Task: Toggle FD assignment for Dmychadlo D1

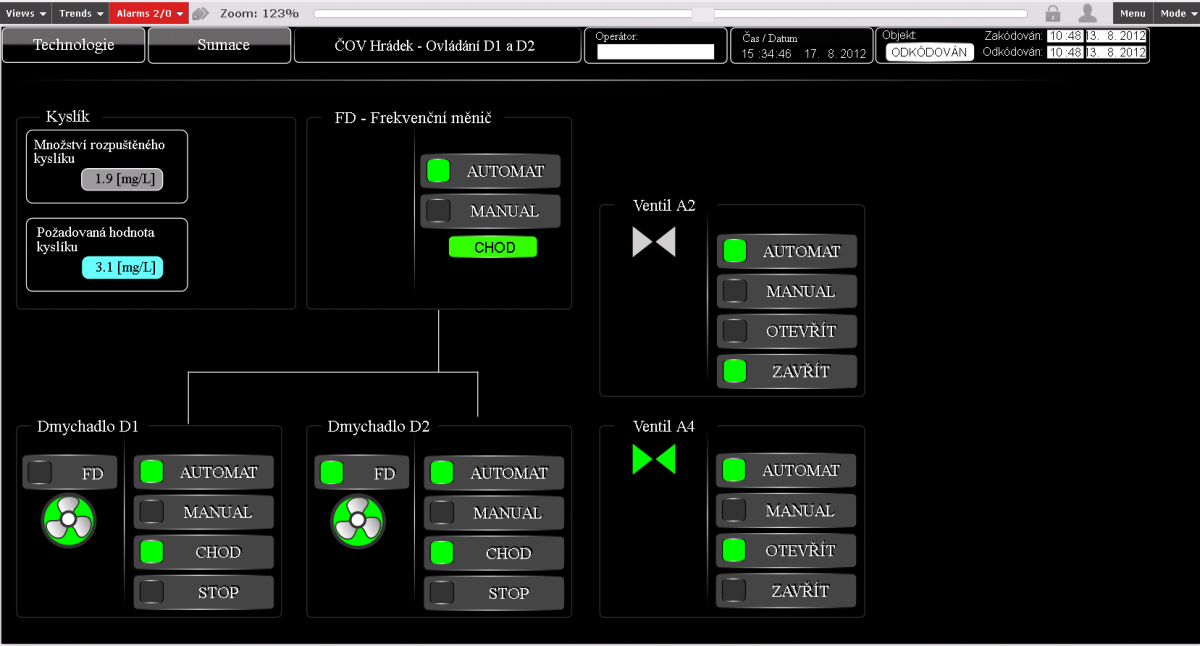Action: point(70,472)
